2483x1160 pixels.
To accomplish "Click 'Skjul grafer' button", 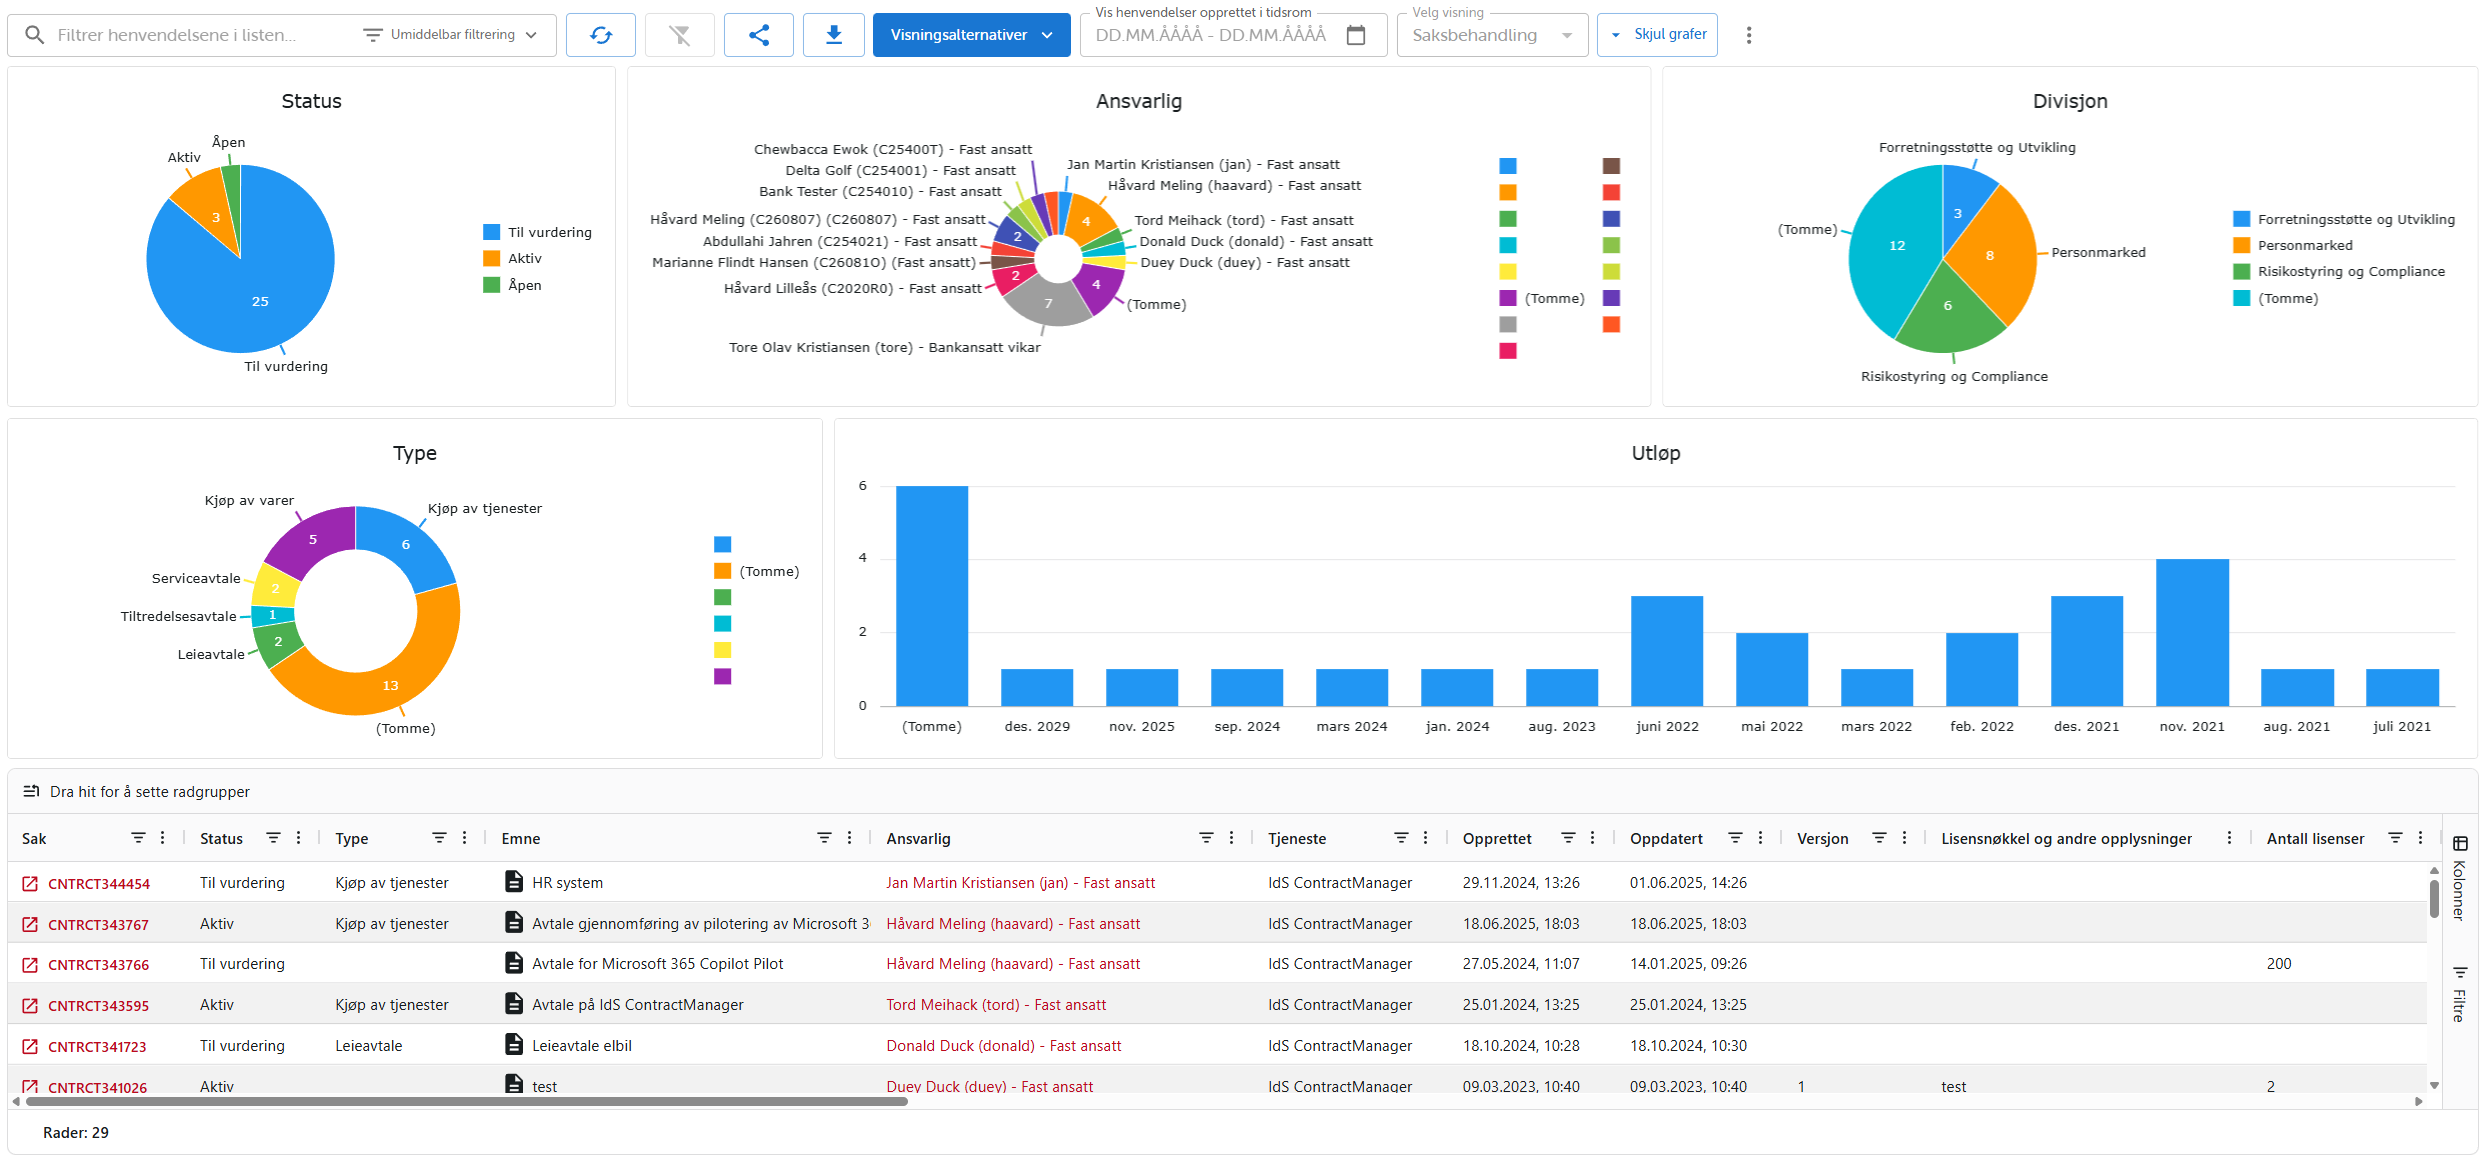I will coord(1657,35).
